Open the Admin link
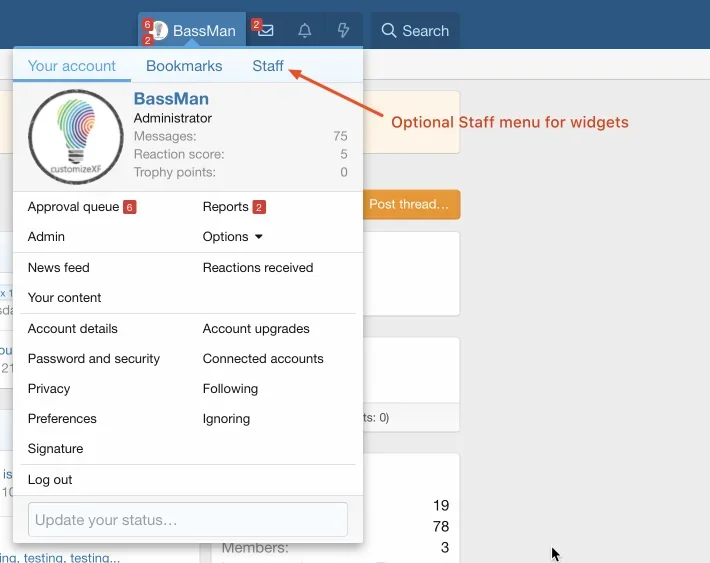The width and height of the screenshot is (710, 563). tap(46, 236)
